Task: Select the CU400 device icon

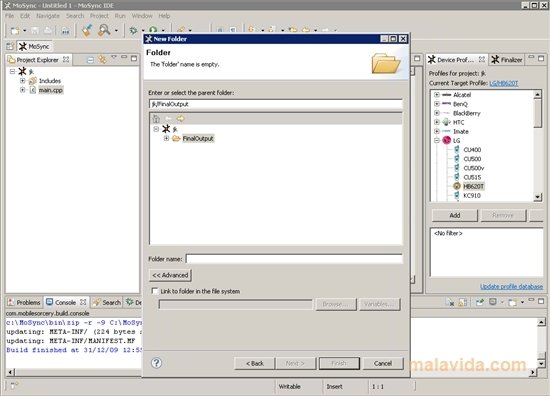Action: click(x=457, y=149)
